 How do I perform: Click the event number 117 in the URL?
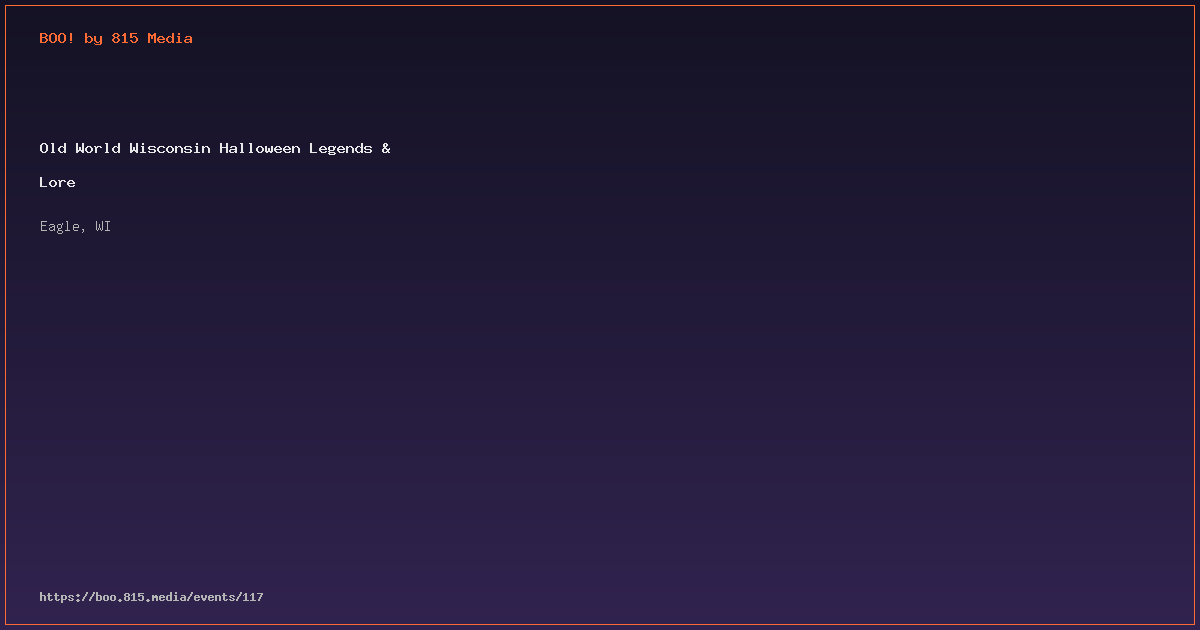[253, 597]
